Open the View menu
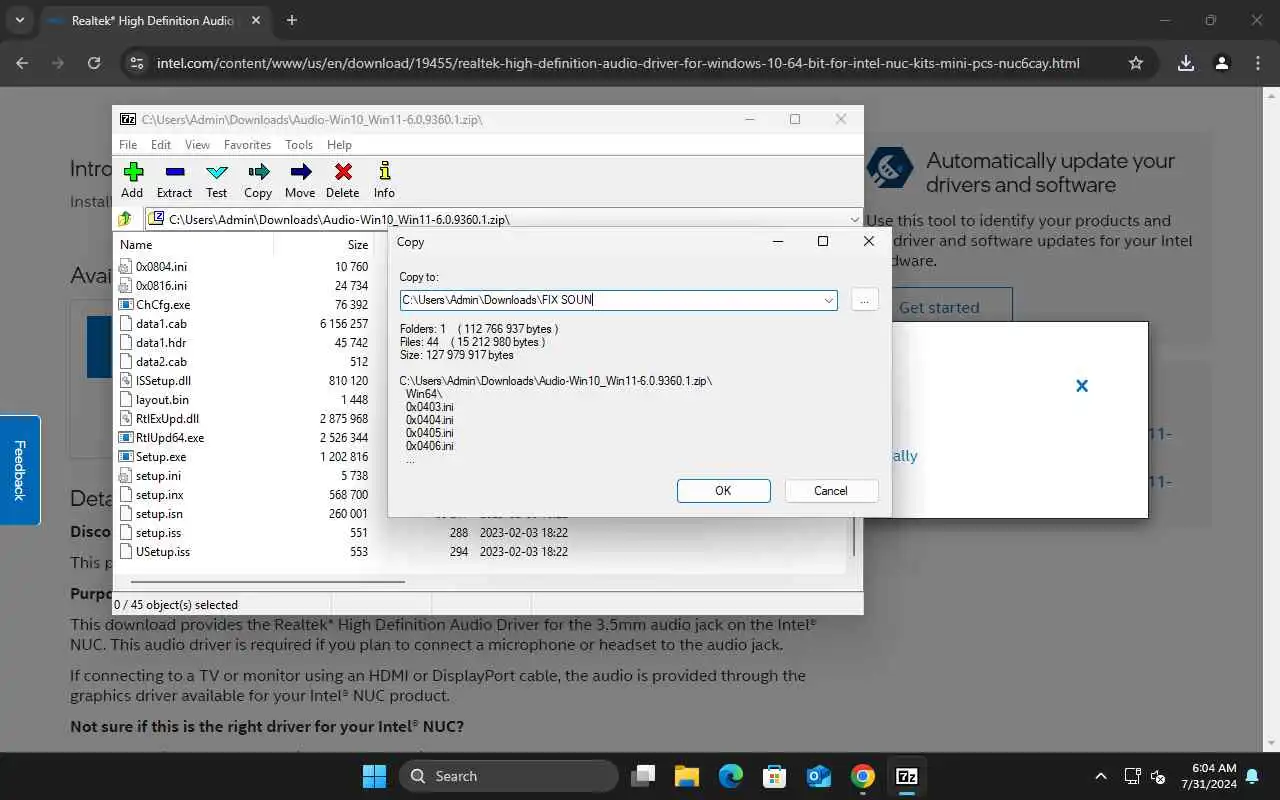 (x=198, y=145)
